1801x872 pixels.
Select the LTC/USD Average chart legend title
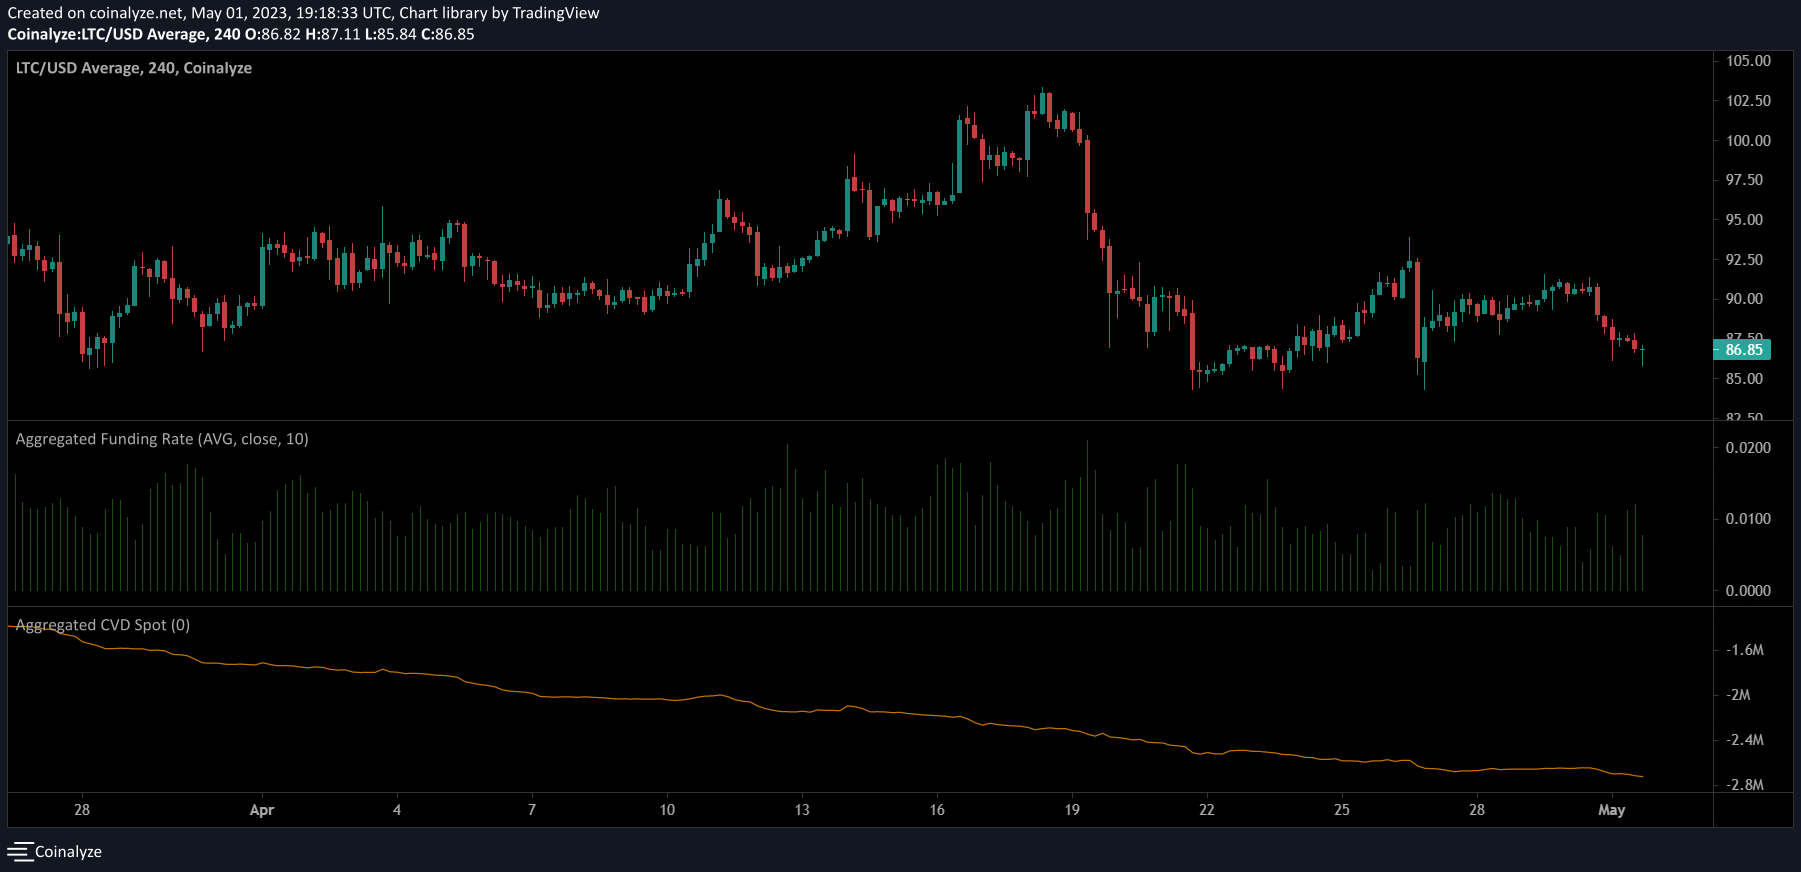133,68
